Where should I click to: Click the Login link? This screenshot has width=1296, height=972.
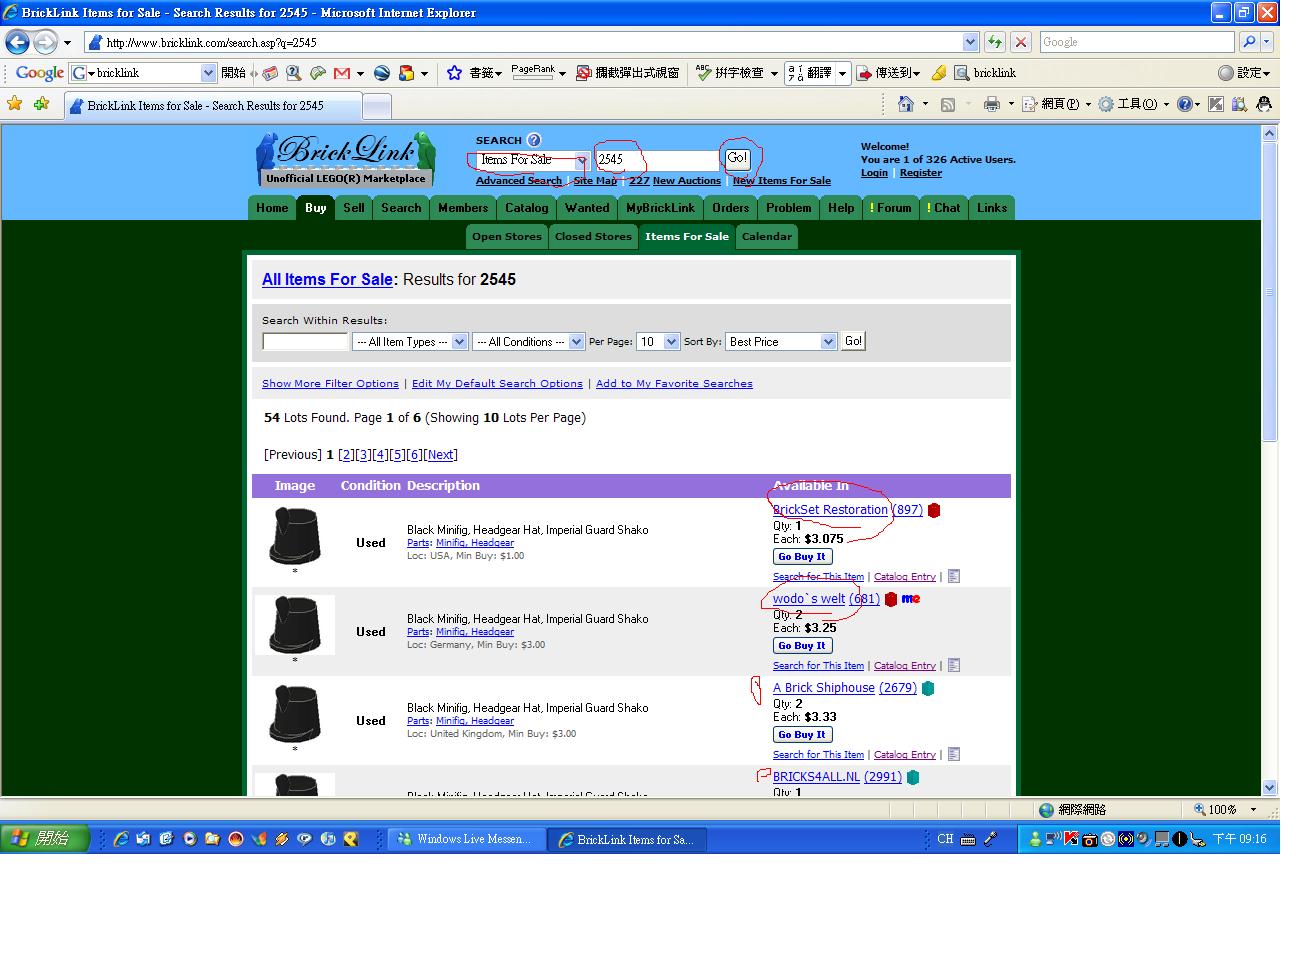coord(874,173)
